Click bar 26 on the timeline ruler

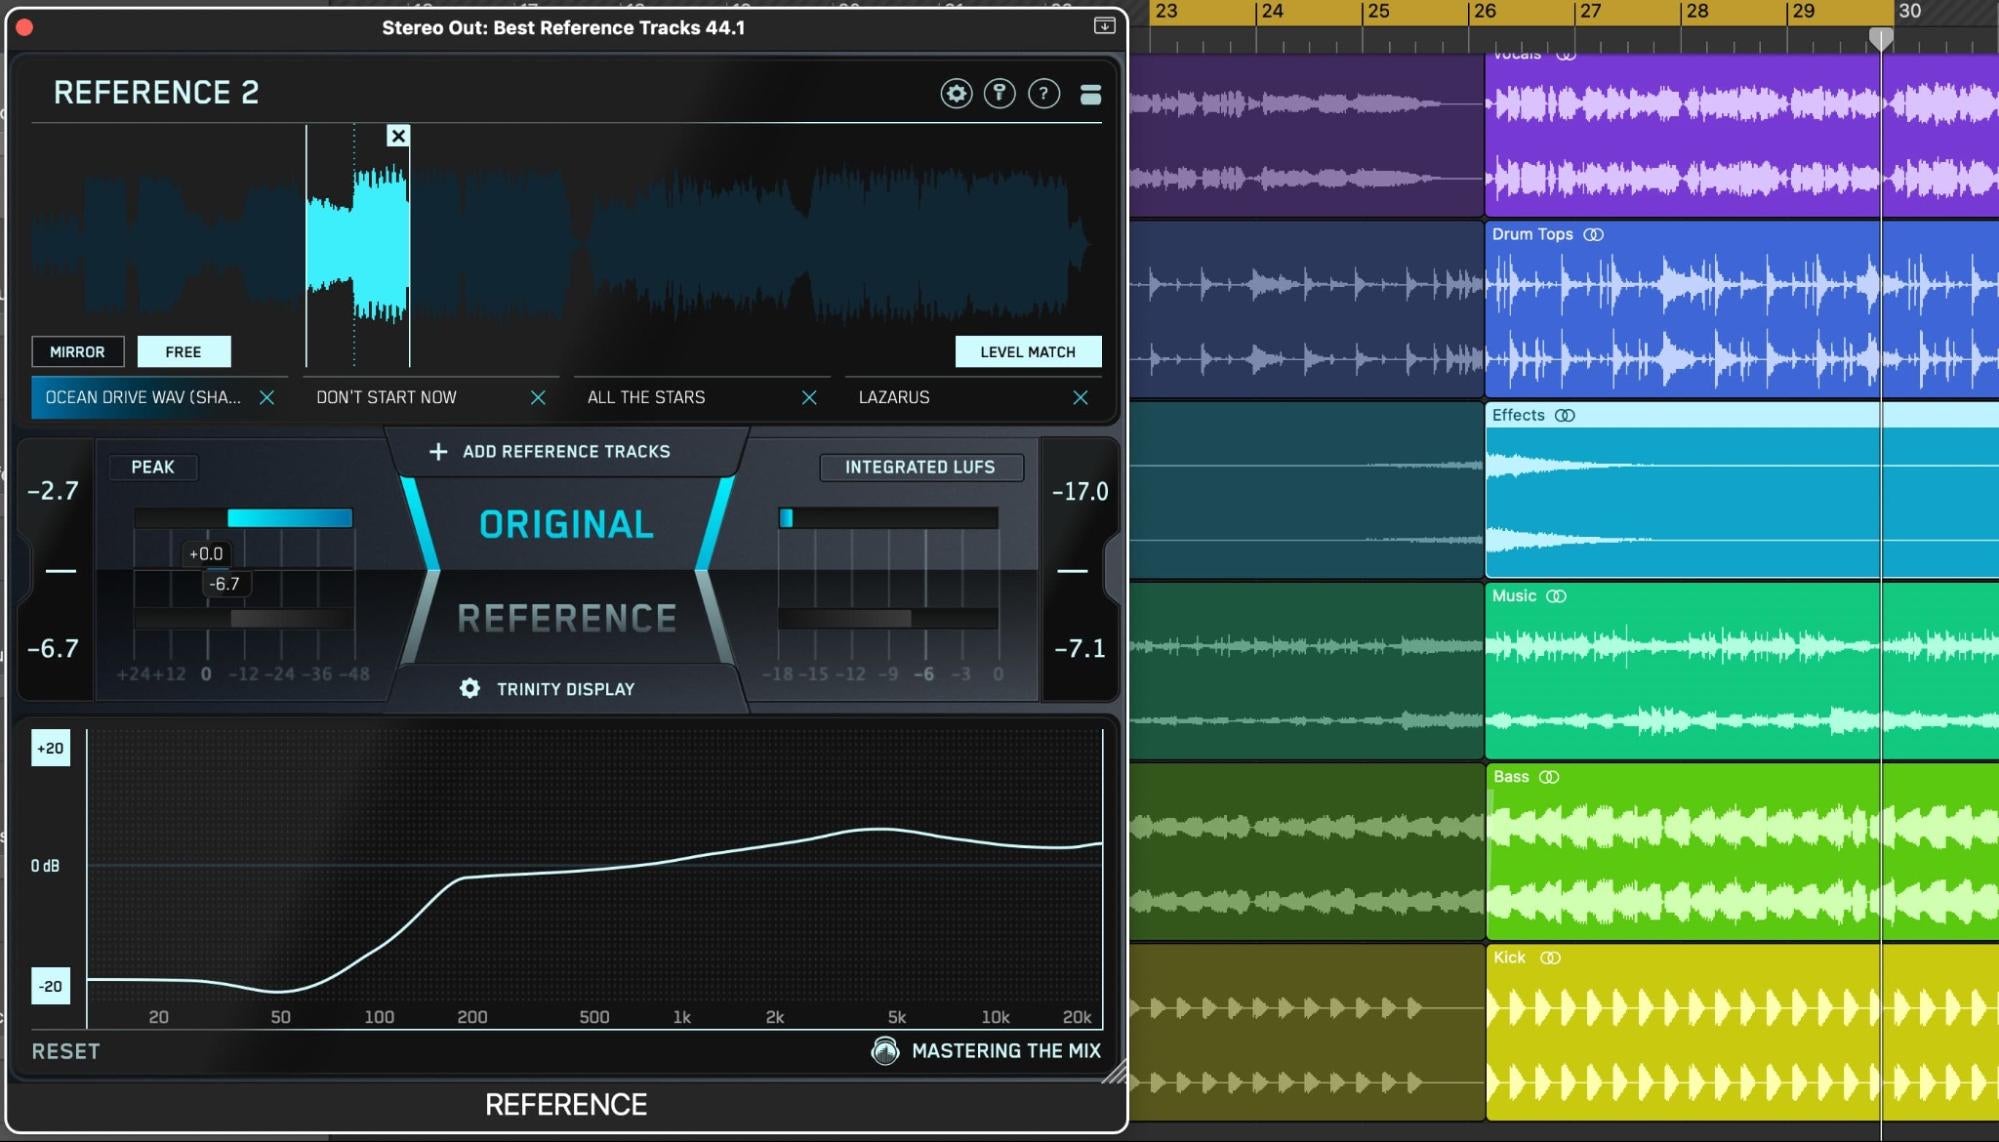coord(1486,12)
